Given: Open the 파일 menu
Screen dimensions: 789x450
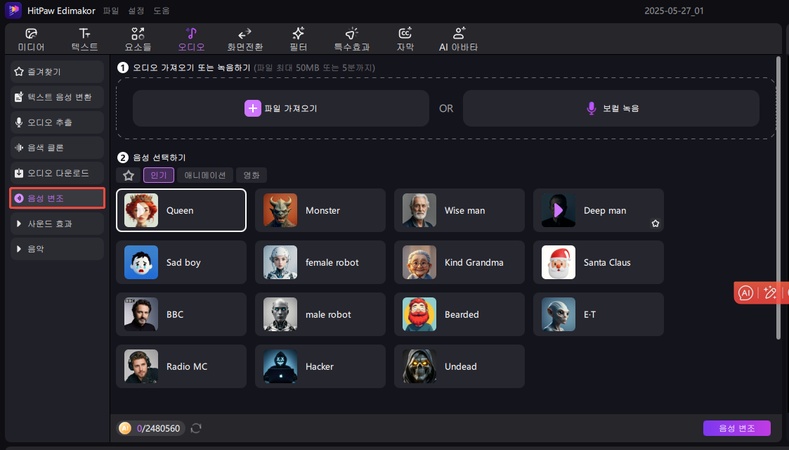Looking at the screenshot, I should click(111, 10).
